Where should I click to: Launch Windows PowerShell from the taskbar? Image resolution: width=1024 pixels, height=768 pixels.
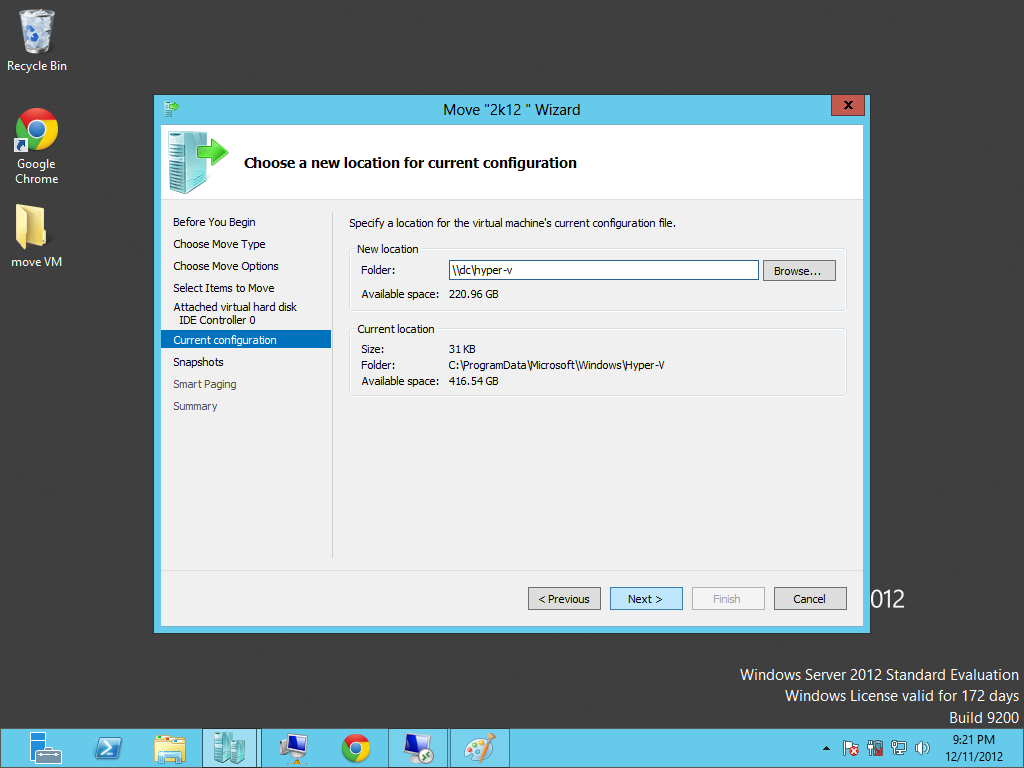[x=108, y=747]
